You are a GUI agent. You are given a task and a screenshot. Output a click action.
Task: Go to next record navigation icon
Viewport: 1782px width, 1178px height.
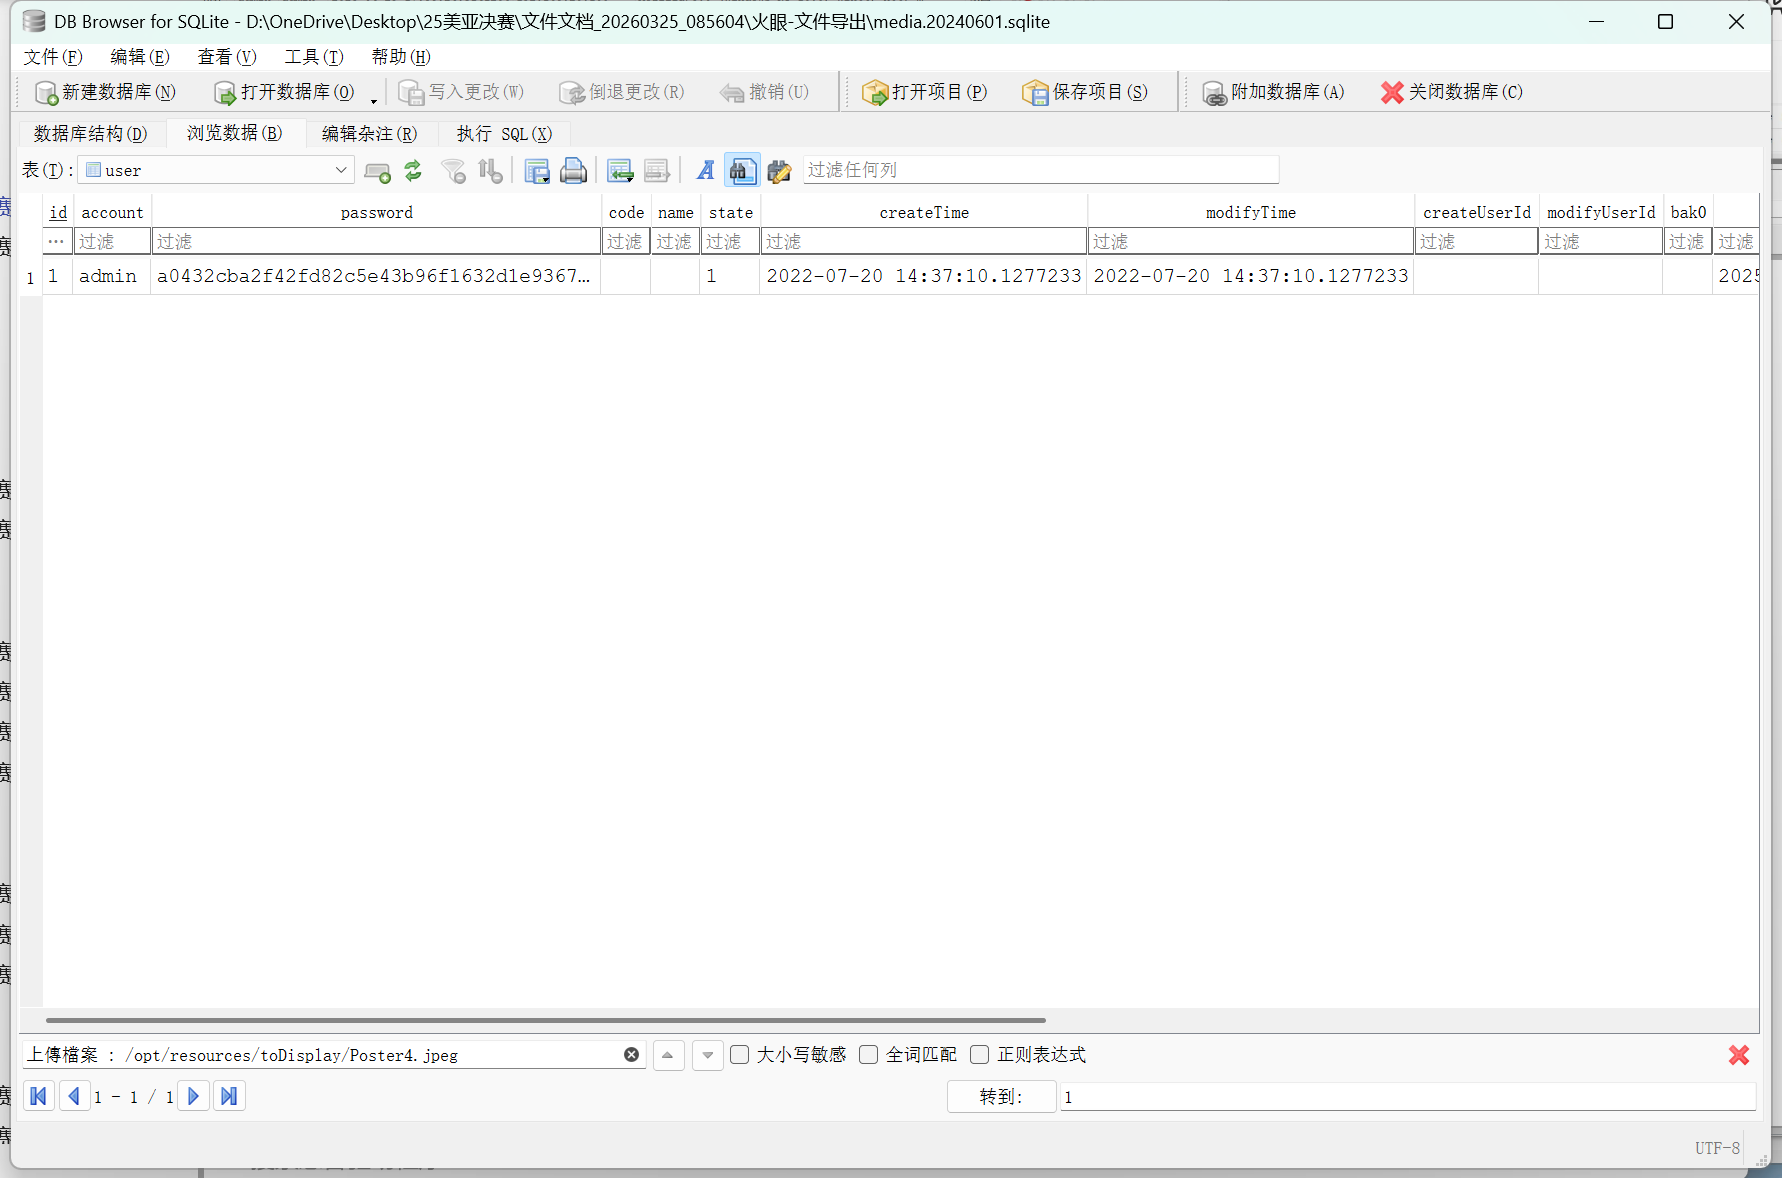click(x=193, y=1097)
